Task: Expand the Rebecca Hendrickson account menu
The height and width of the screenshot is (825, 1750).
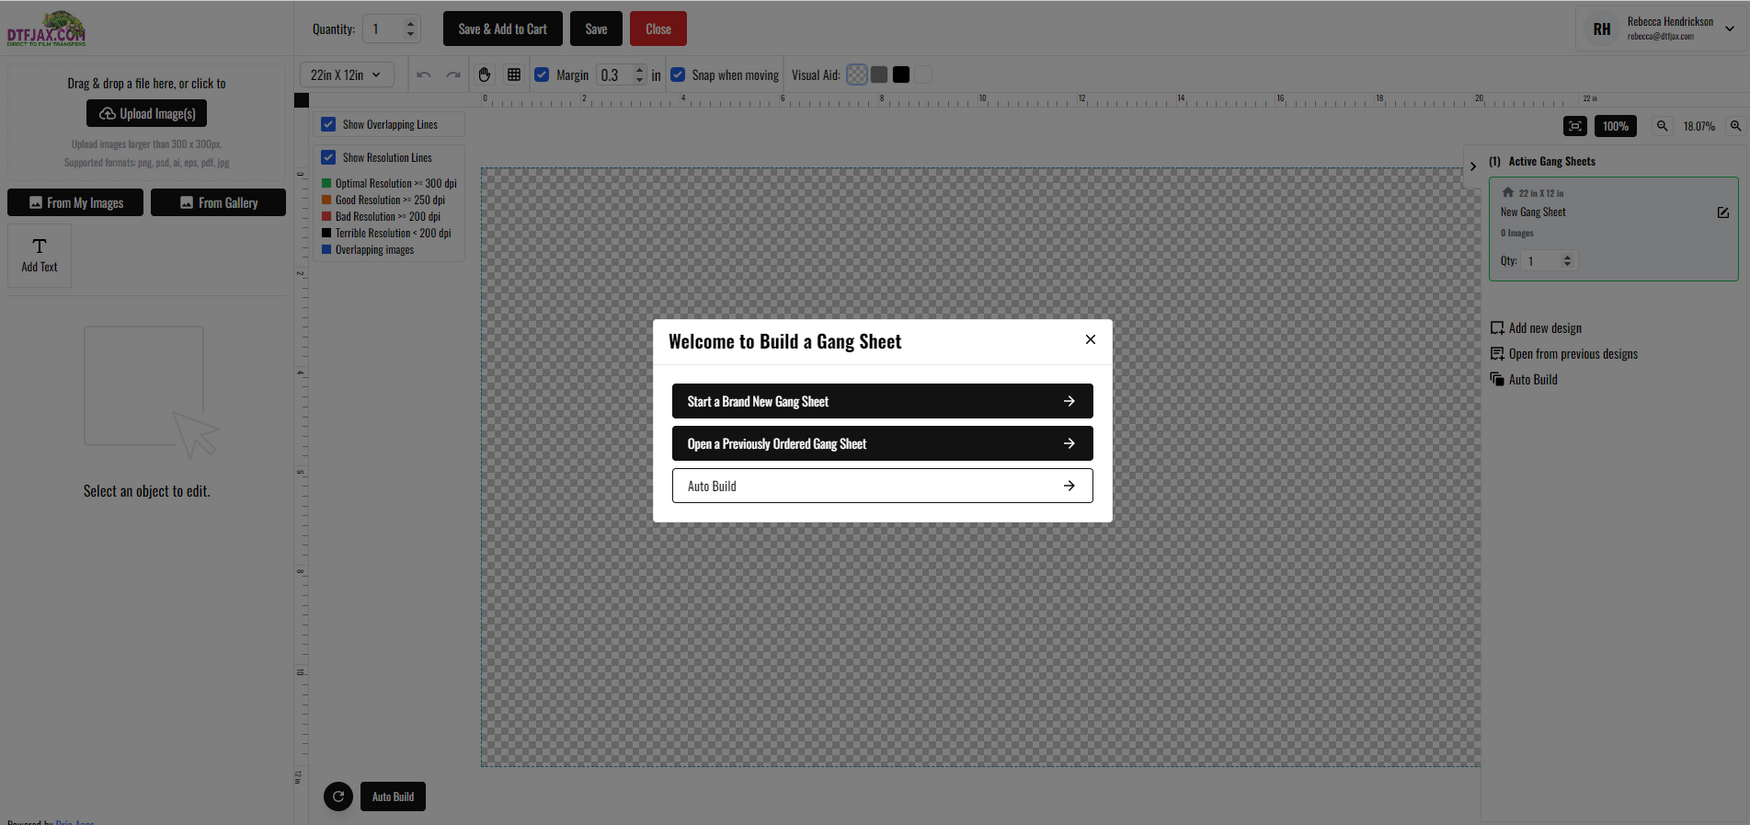Action: 1729,29
